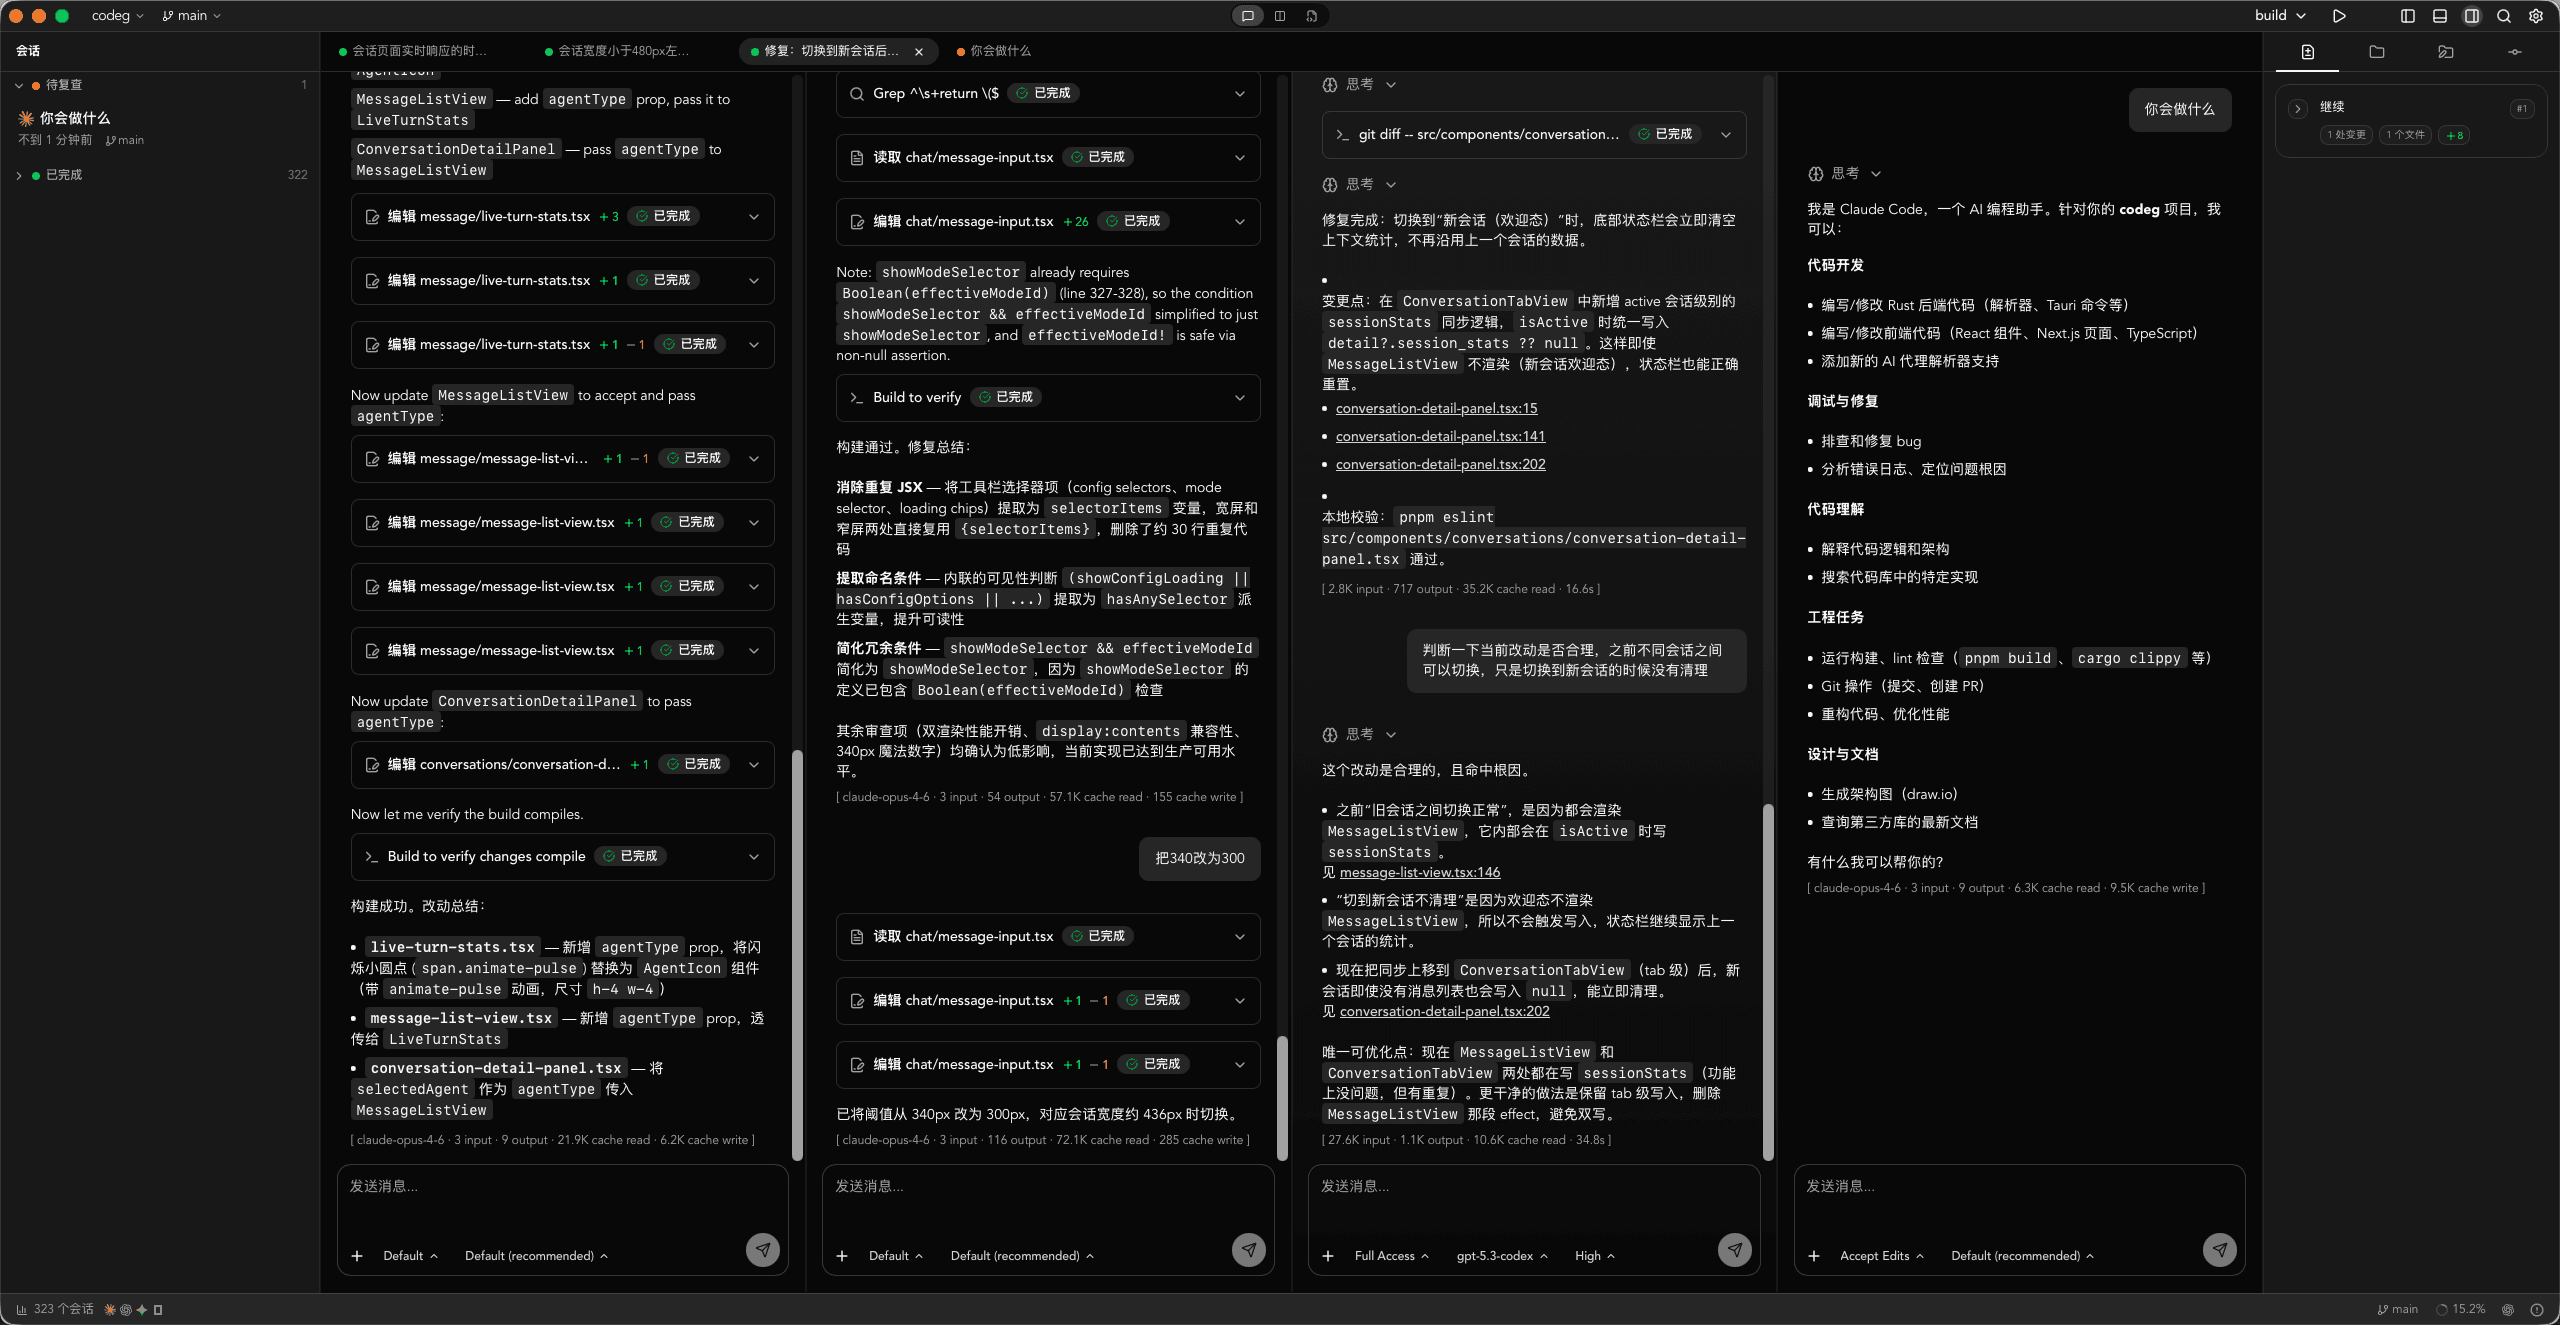Open the High reasoning effort dropdown
This screenshot has height=1325, width=2560.
click(x=1594, y=1256)
